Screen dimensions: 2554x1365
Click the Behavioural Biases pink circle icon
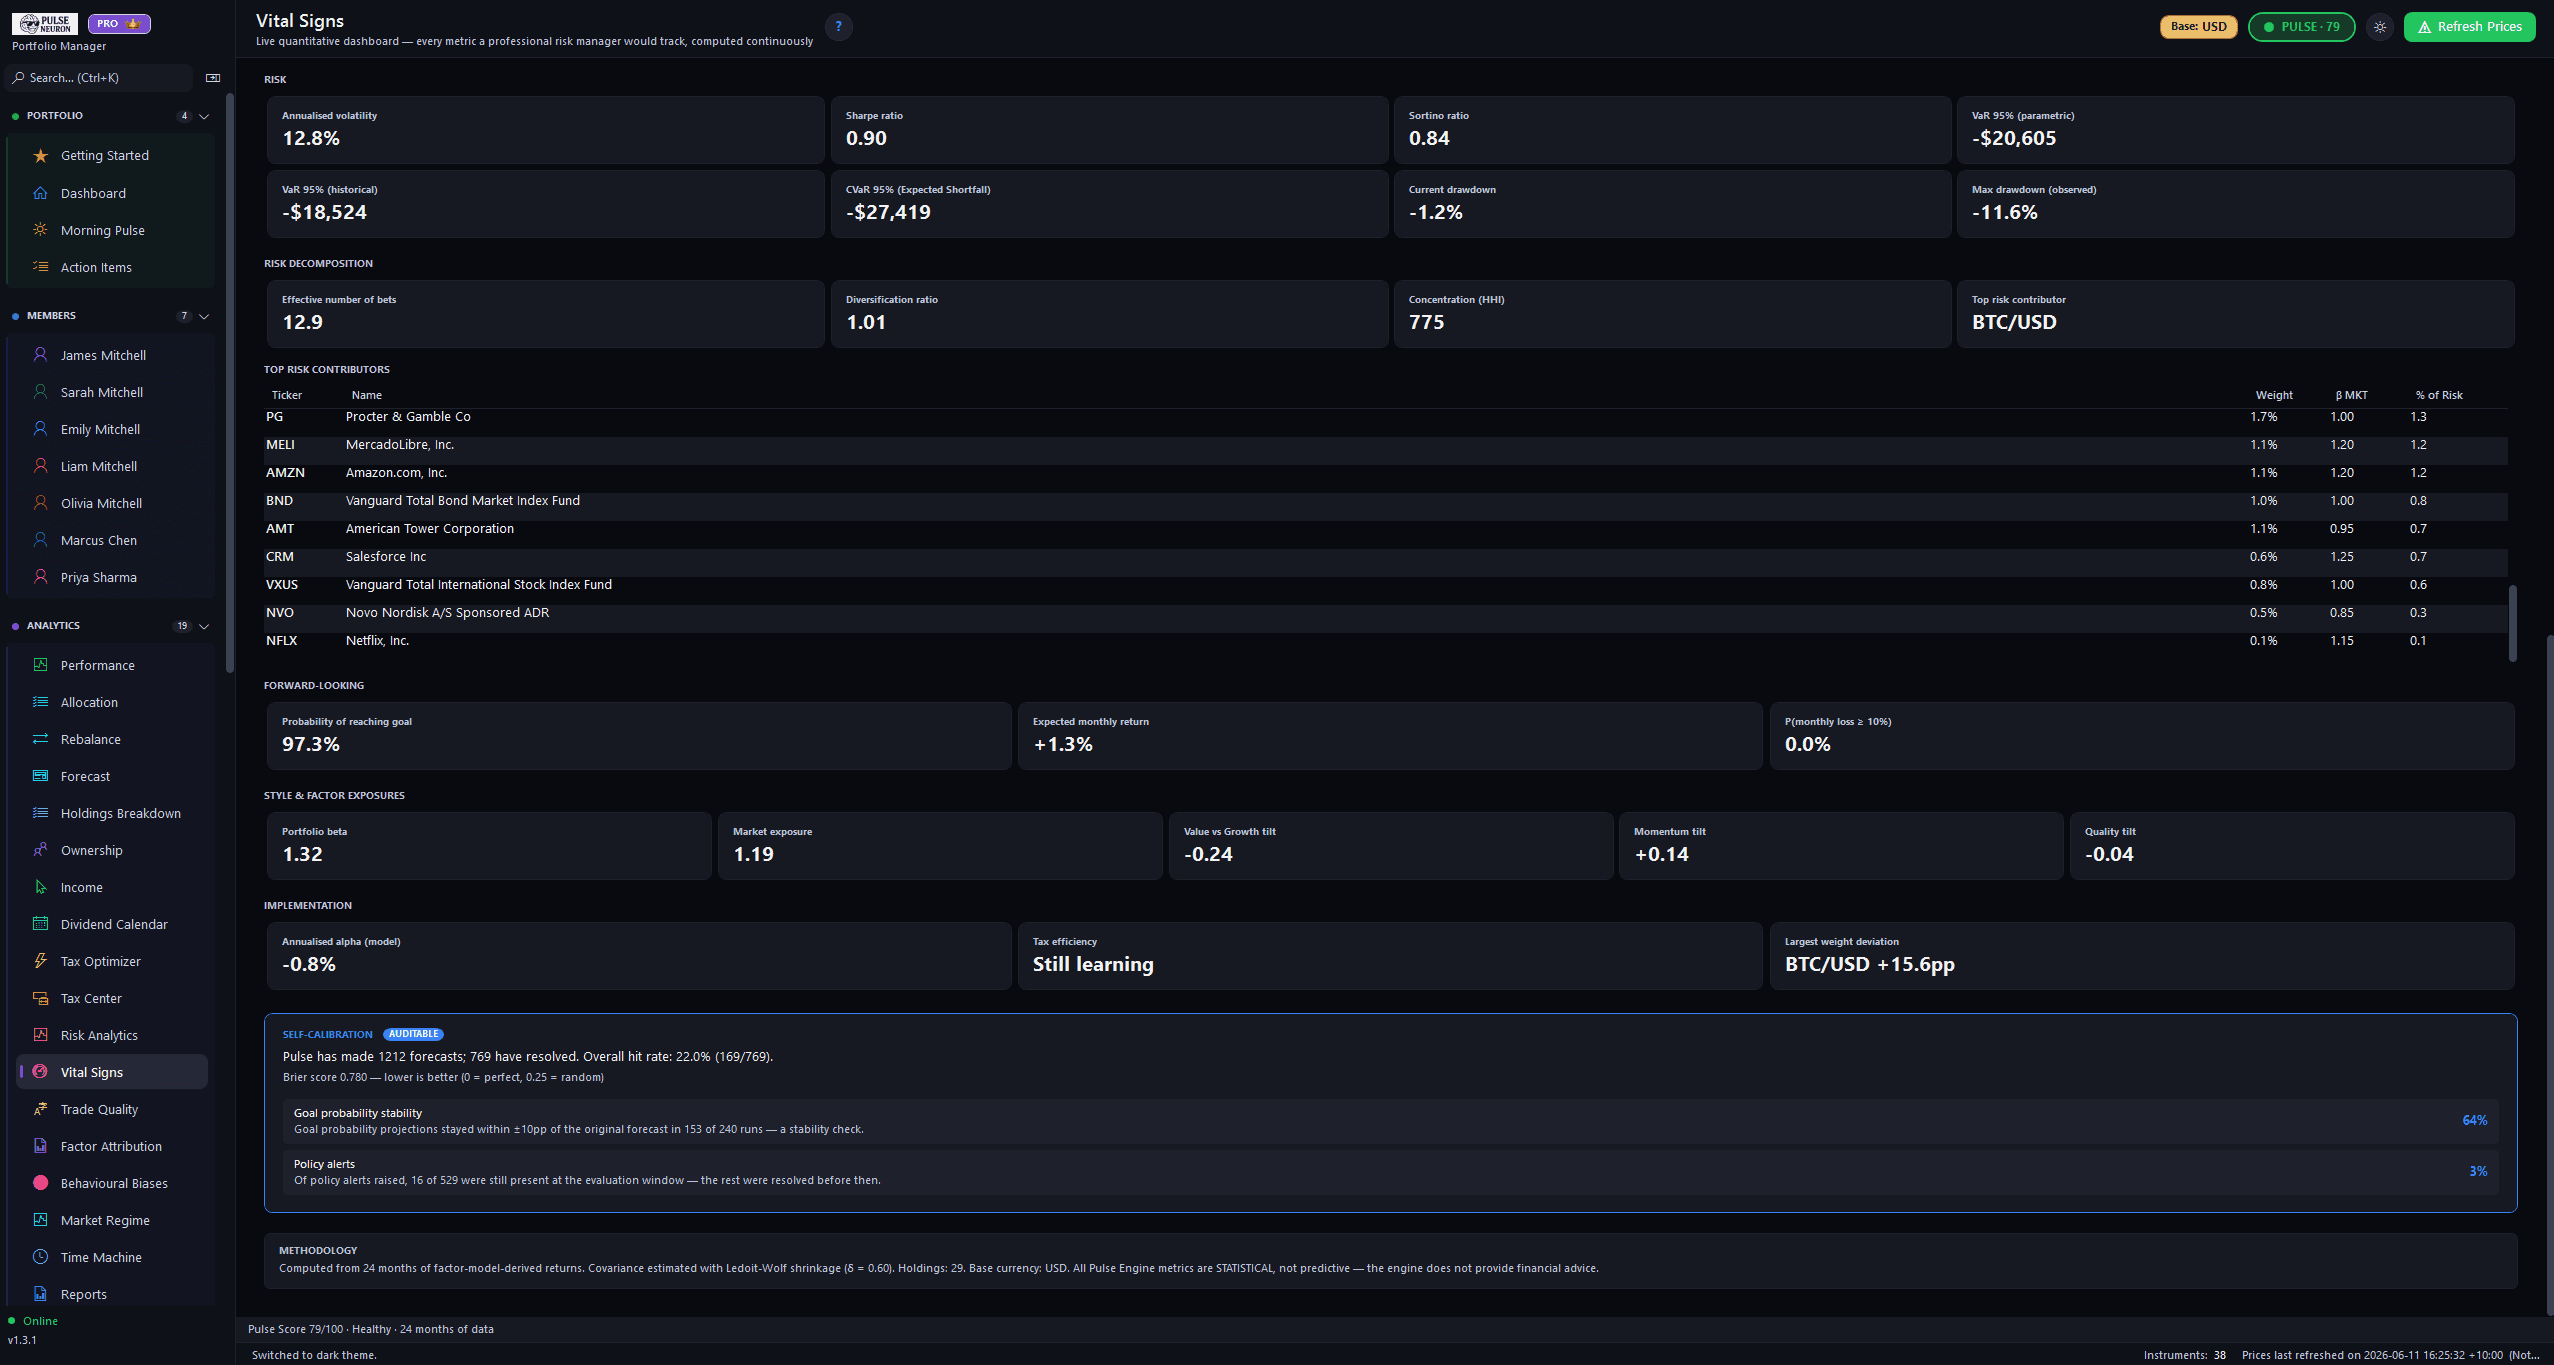(x=40, y=1183)
